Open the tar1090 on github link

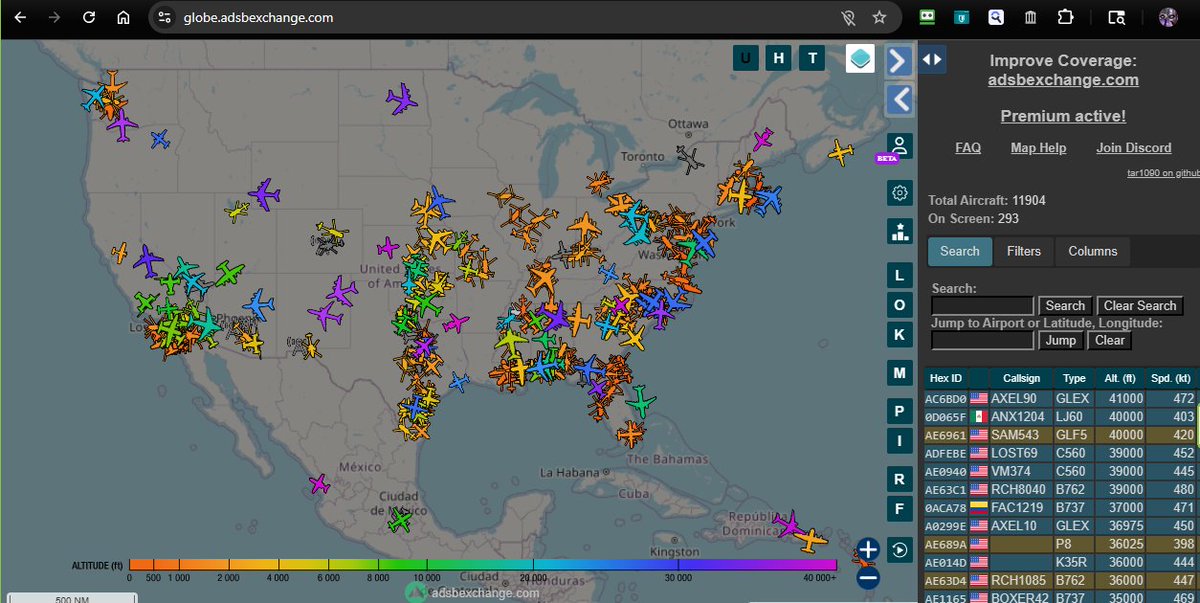click(1163, 173)
